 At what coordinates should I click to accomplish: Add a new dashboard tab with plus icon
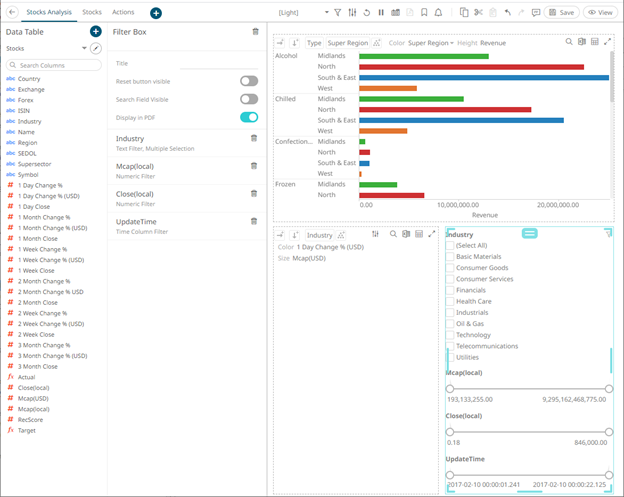pyautogui.click(x=155, y=13)
